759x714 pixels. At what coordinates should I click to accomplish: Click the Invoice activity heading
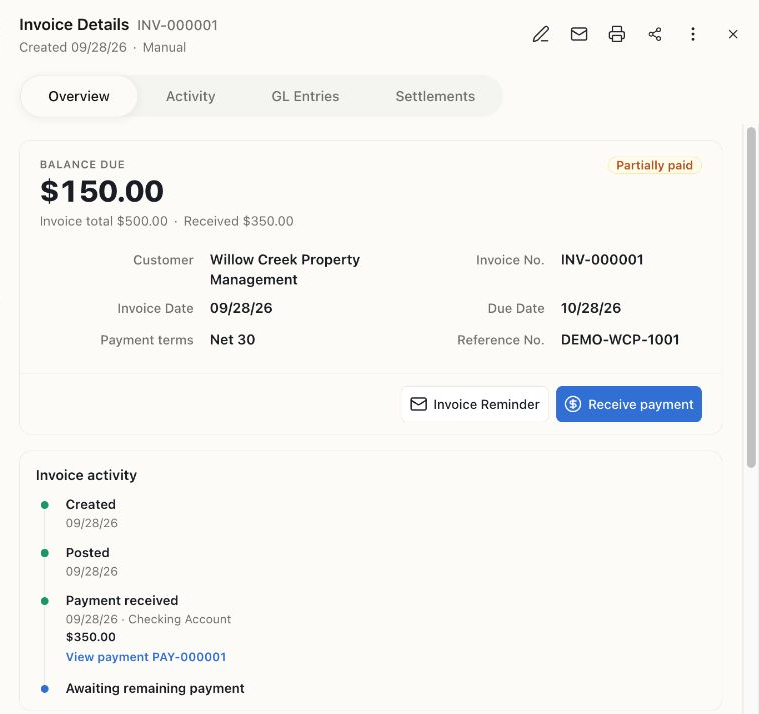click(x=87, y=475)
